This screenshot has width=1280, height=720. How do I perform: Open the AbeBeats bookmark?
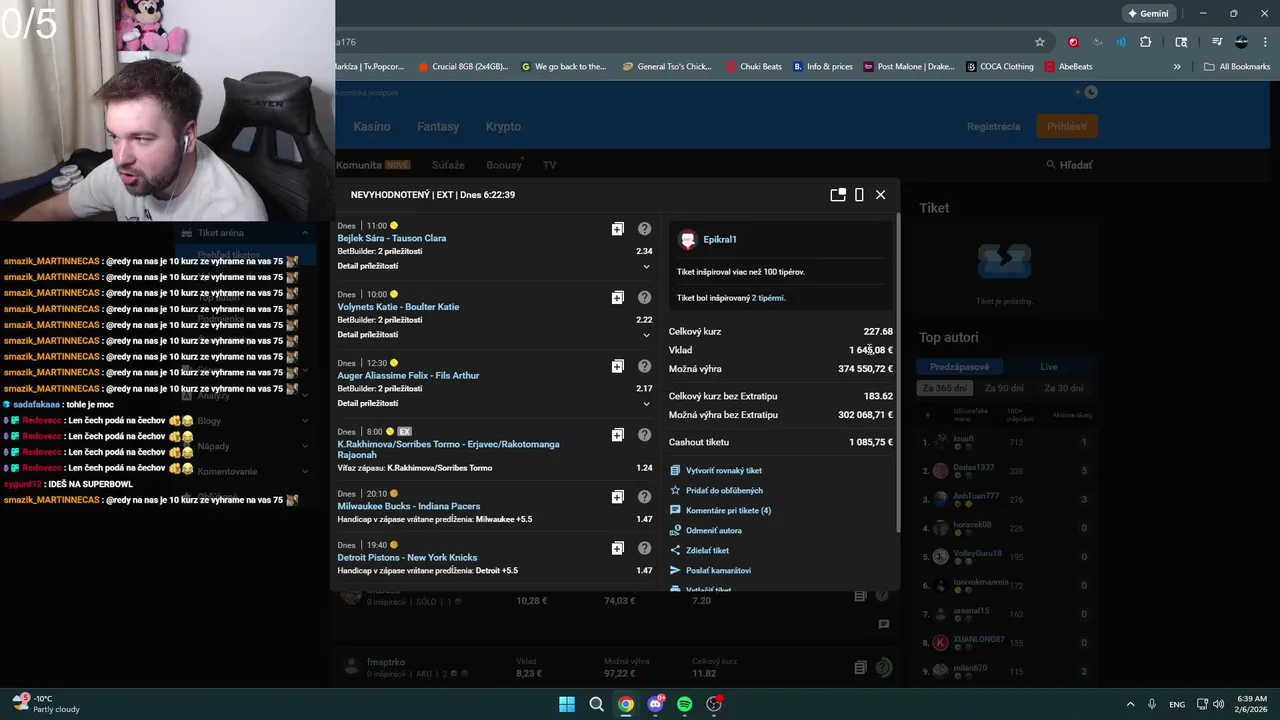point(1069,67)
